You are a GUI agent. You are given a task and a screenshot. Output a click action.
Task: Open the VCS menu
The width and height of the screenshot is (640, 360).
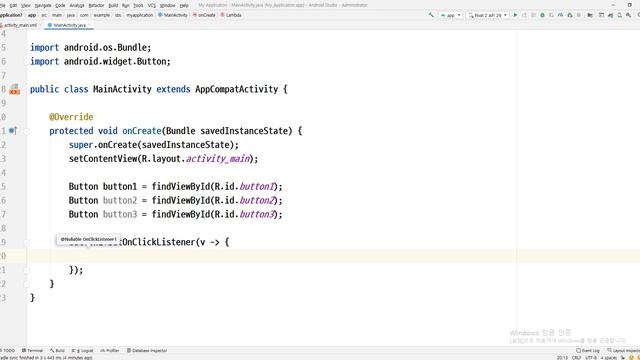coord(151,5)
